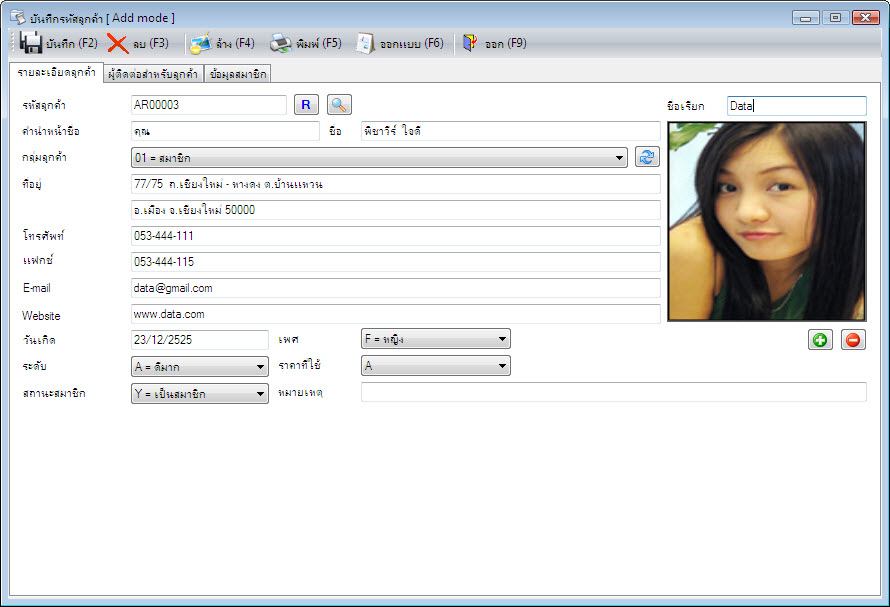The width and height of the screenshot is (890, 607).
Task: Open customer search with magnifier icon
Action: click(x=339, y=105)
